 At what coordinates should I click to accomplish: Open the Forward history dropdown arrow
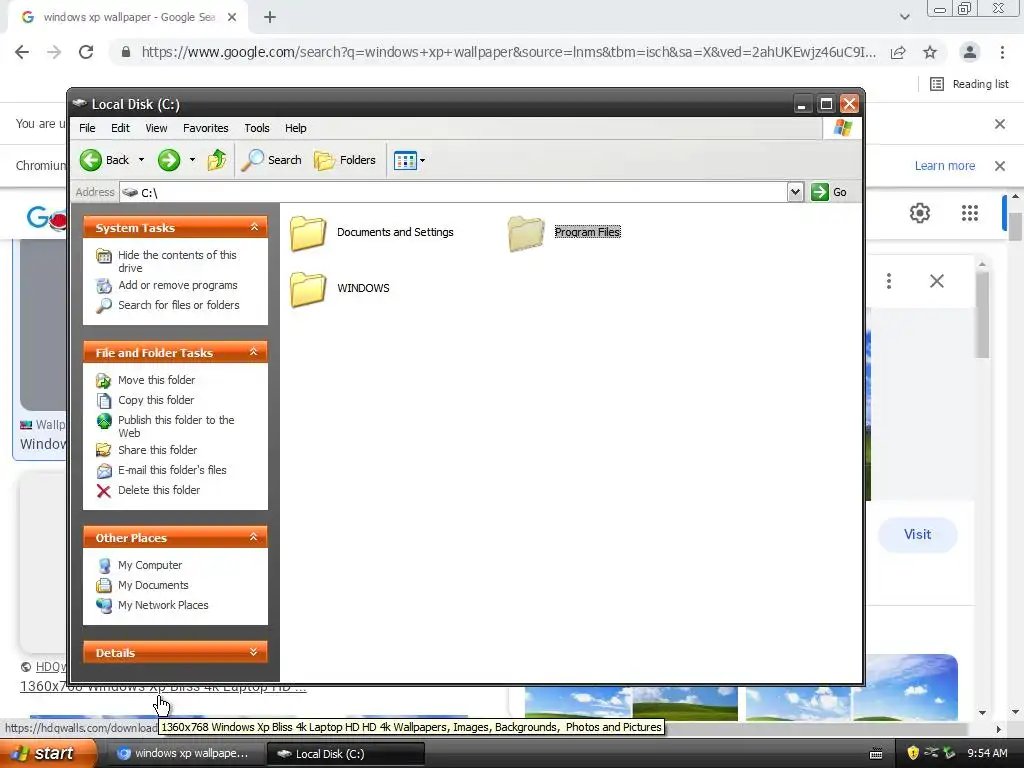192,160
